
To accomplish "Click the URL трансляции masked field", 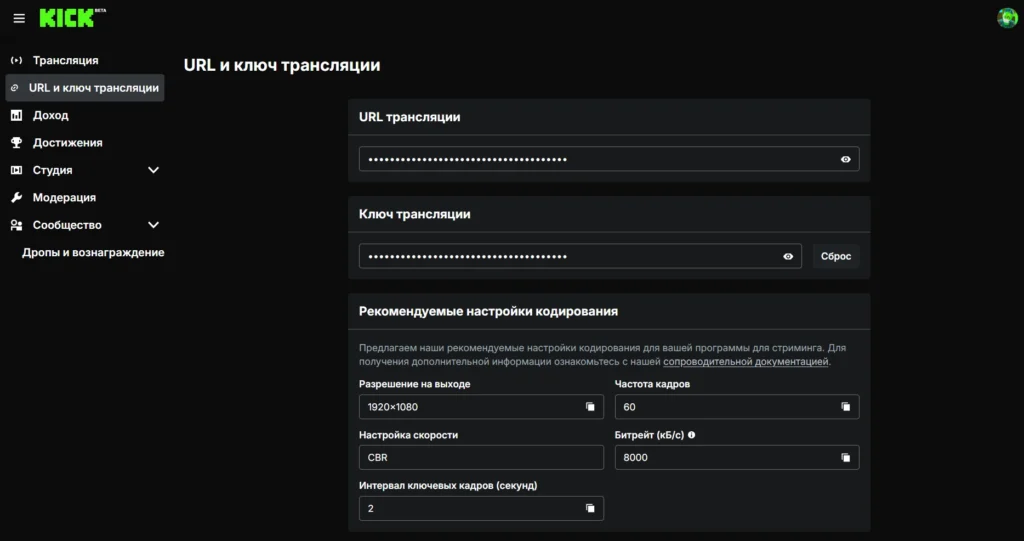I will (609, 159).
